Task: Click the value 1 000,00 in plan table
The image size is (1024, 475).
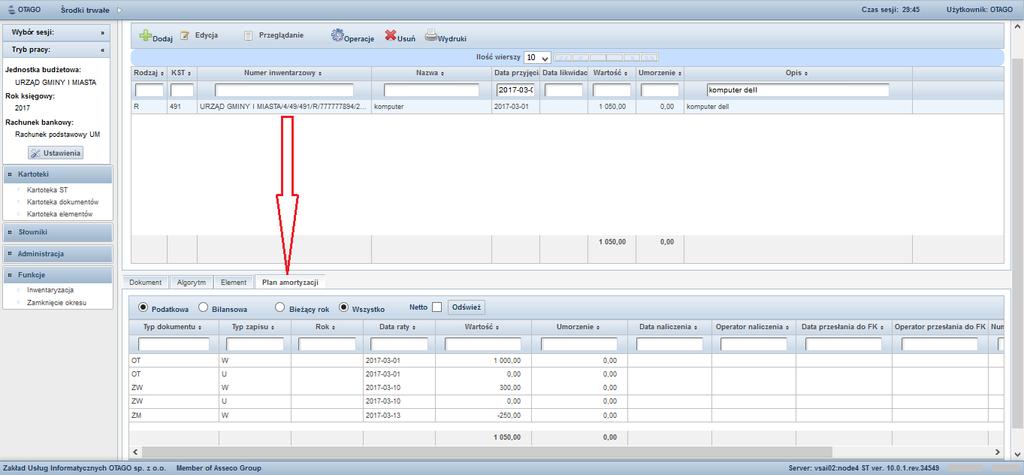Action: [x=507, y=360]
